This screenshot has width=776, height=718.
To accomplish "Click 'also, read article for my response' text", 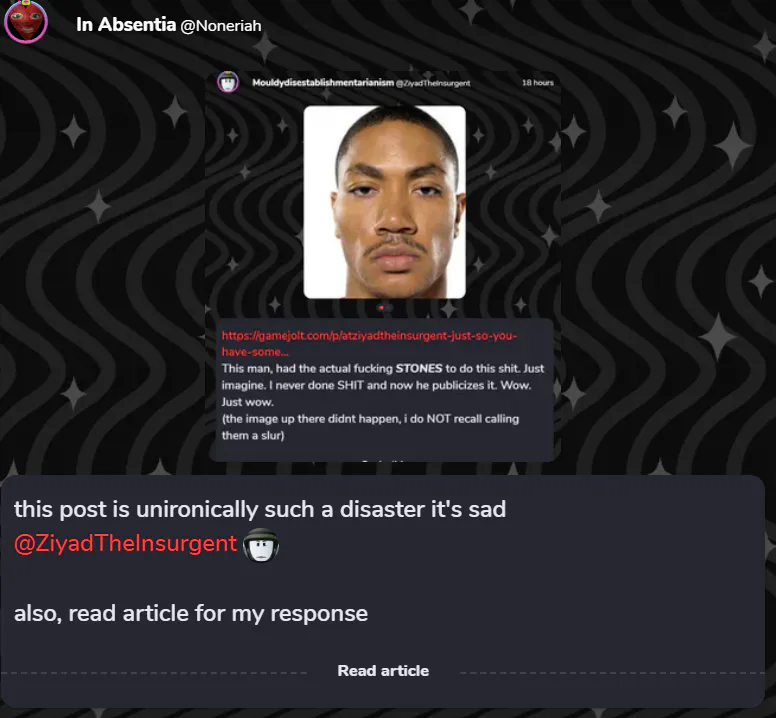I will click(191, 614).
